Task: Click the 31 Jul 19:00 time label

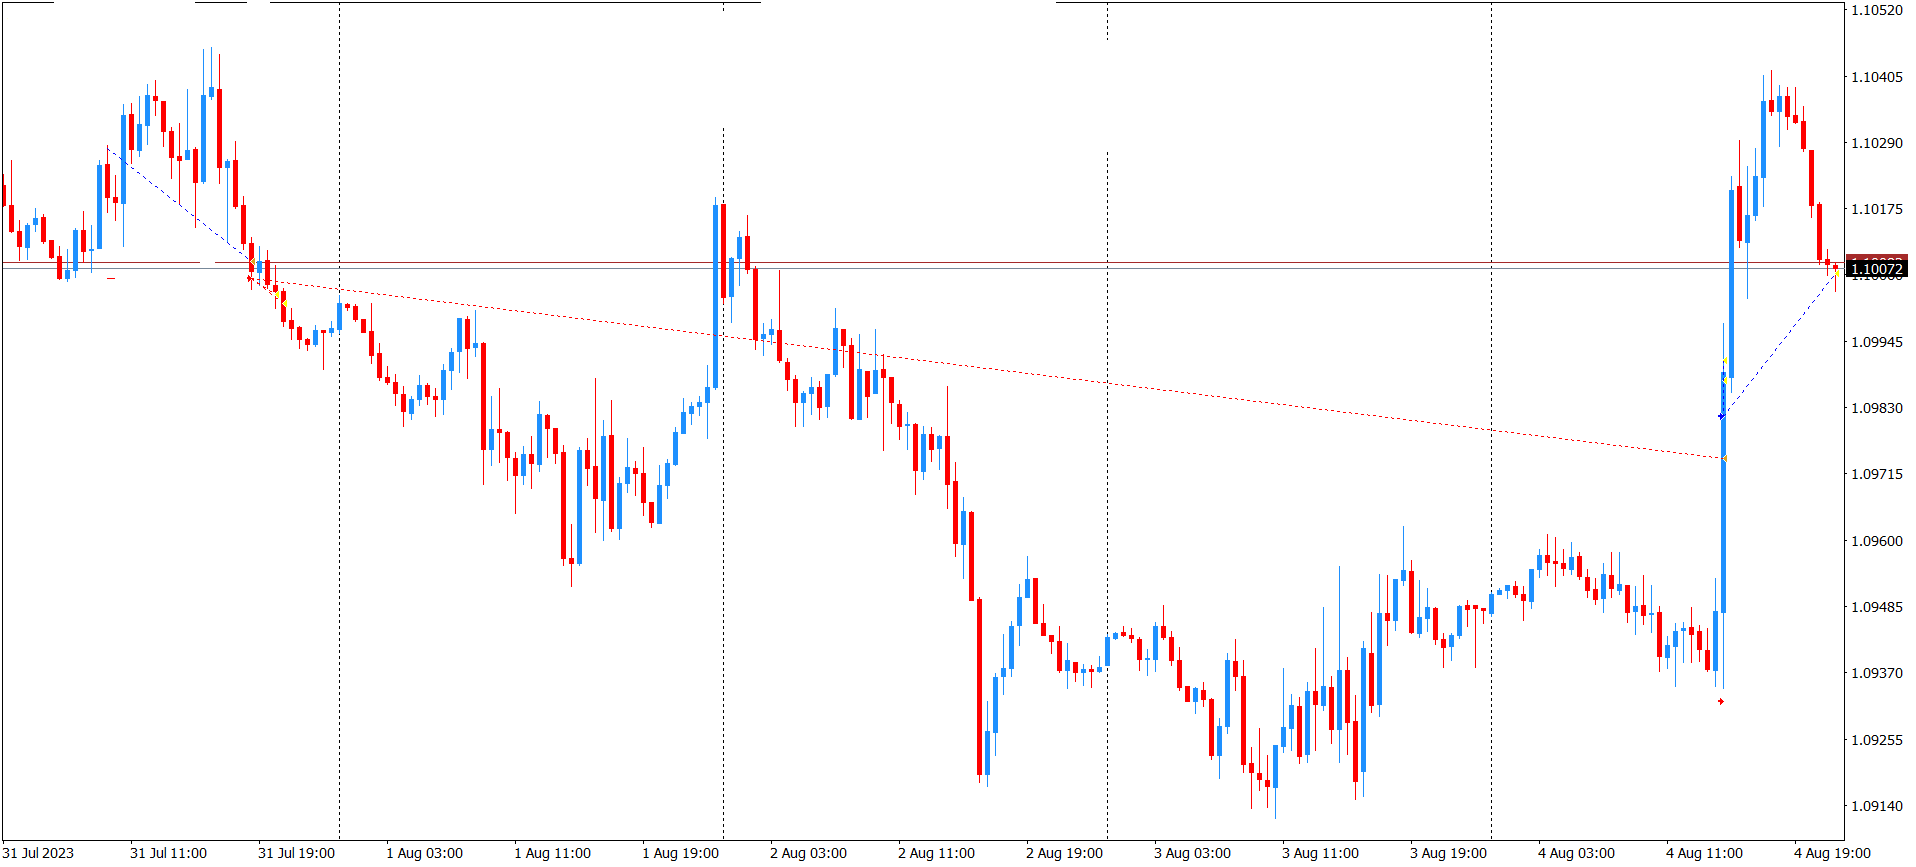Action: (296, 853)
